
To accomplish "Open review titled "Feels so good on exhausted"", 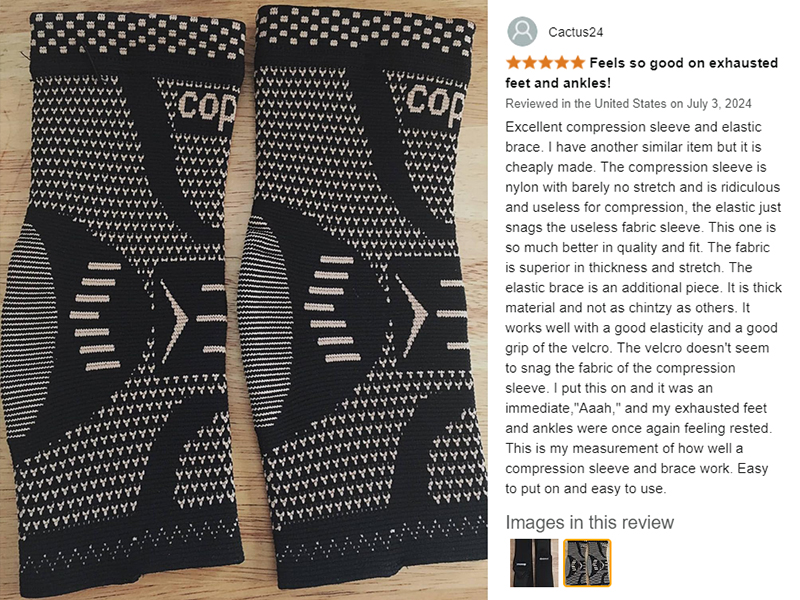I will [641, 72].
